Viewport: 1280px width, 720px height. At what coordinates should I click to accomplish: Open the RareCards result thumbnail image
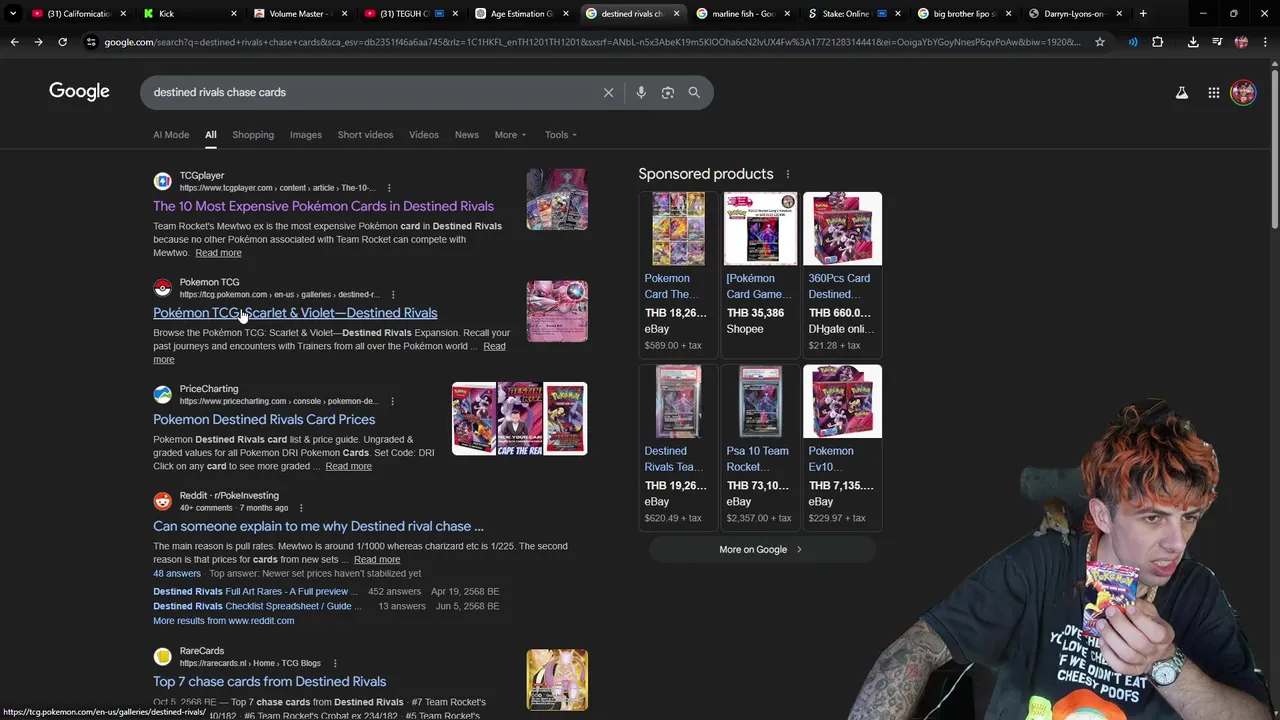coord(557,680)
